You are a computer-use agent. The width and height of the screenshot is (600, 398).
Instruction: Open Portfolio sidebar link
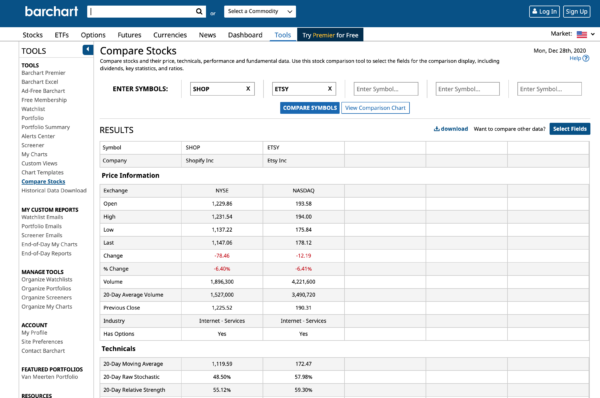click(x=33, y=118)
